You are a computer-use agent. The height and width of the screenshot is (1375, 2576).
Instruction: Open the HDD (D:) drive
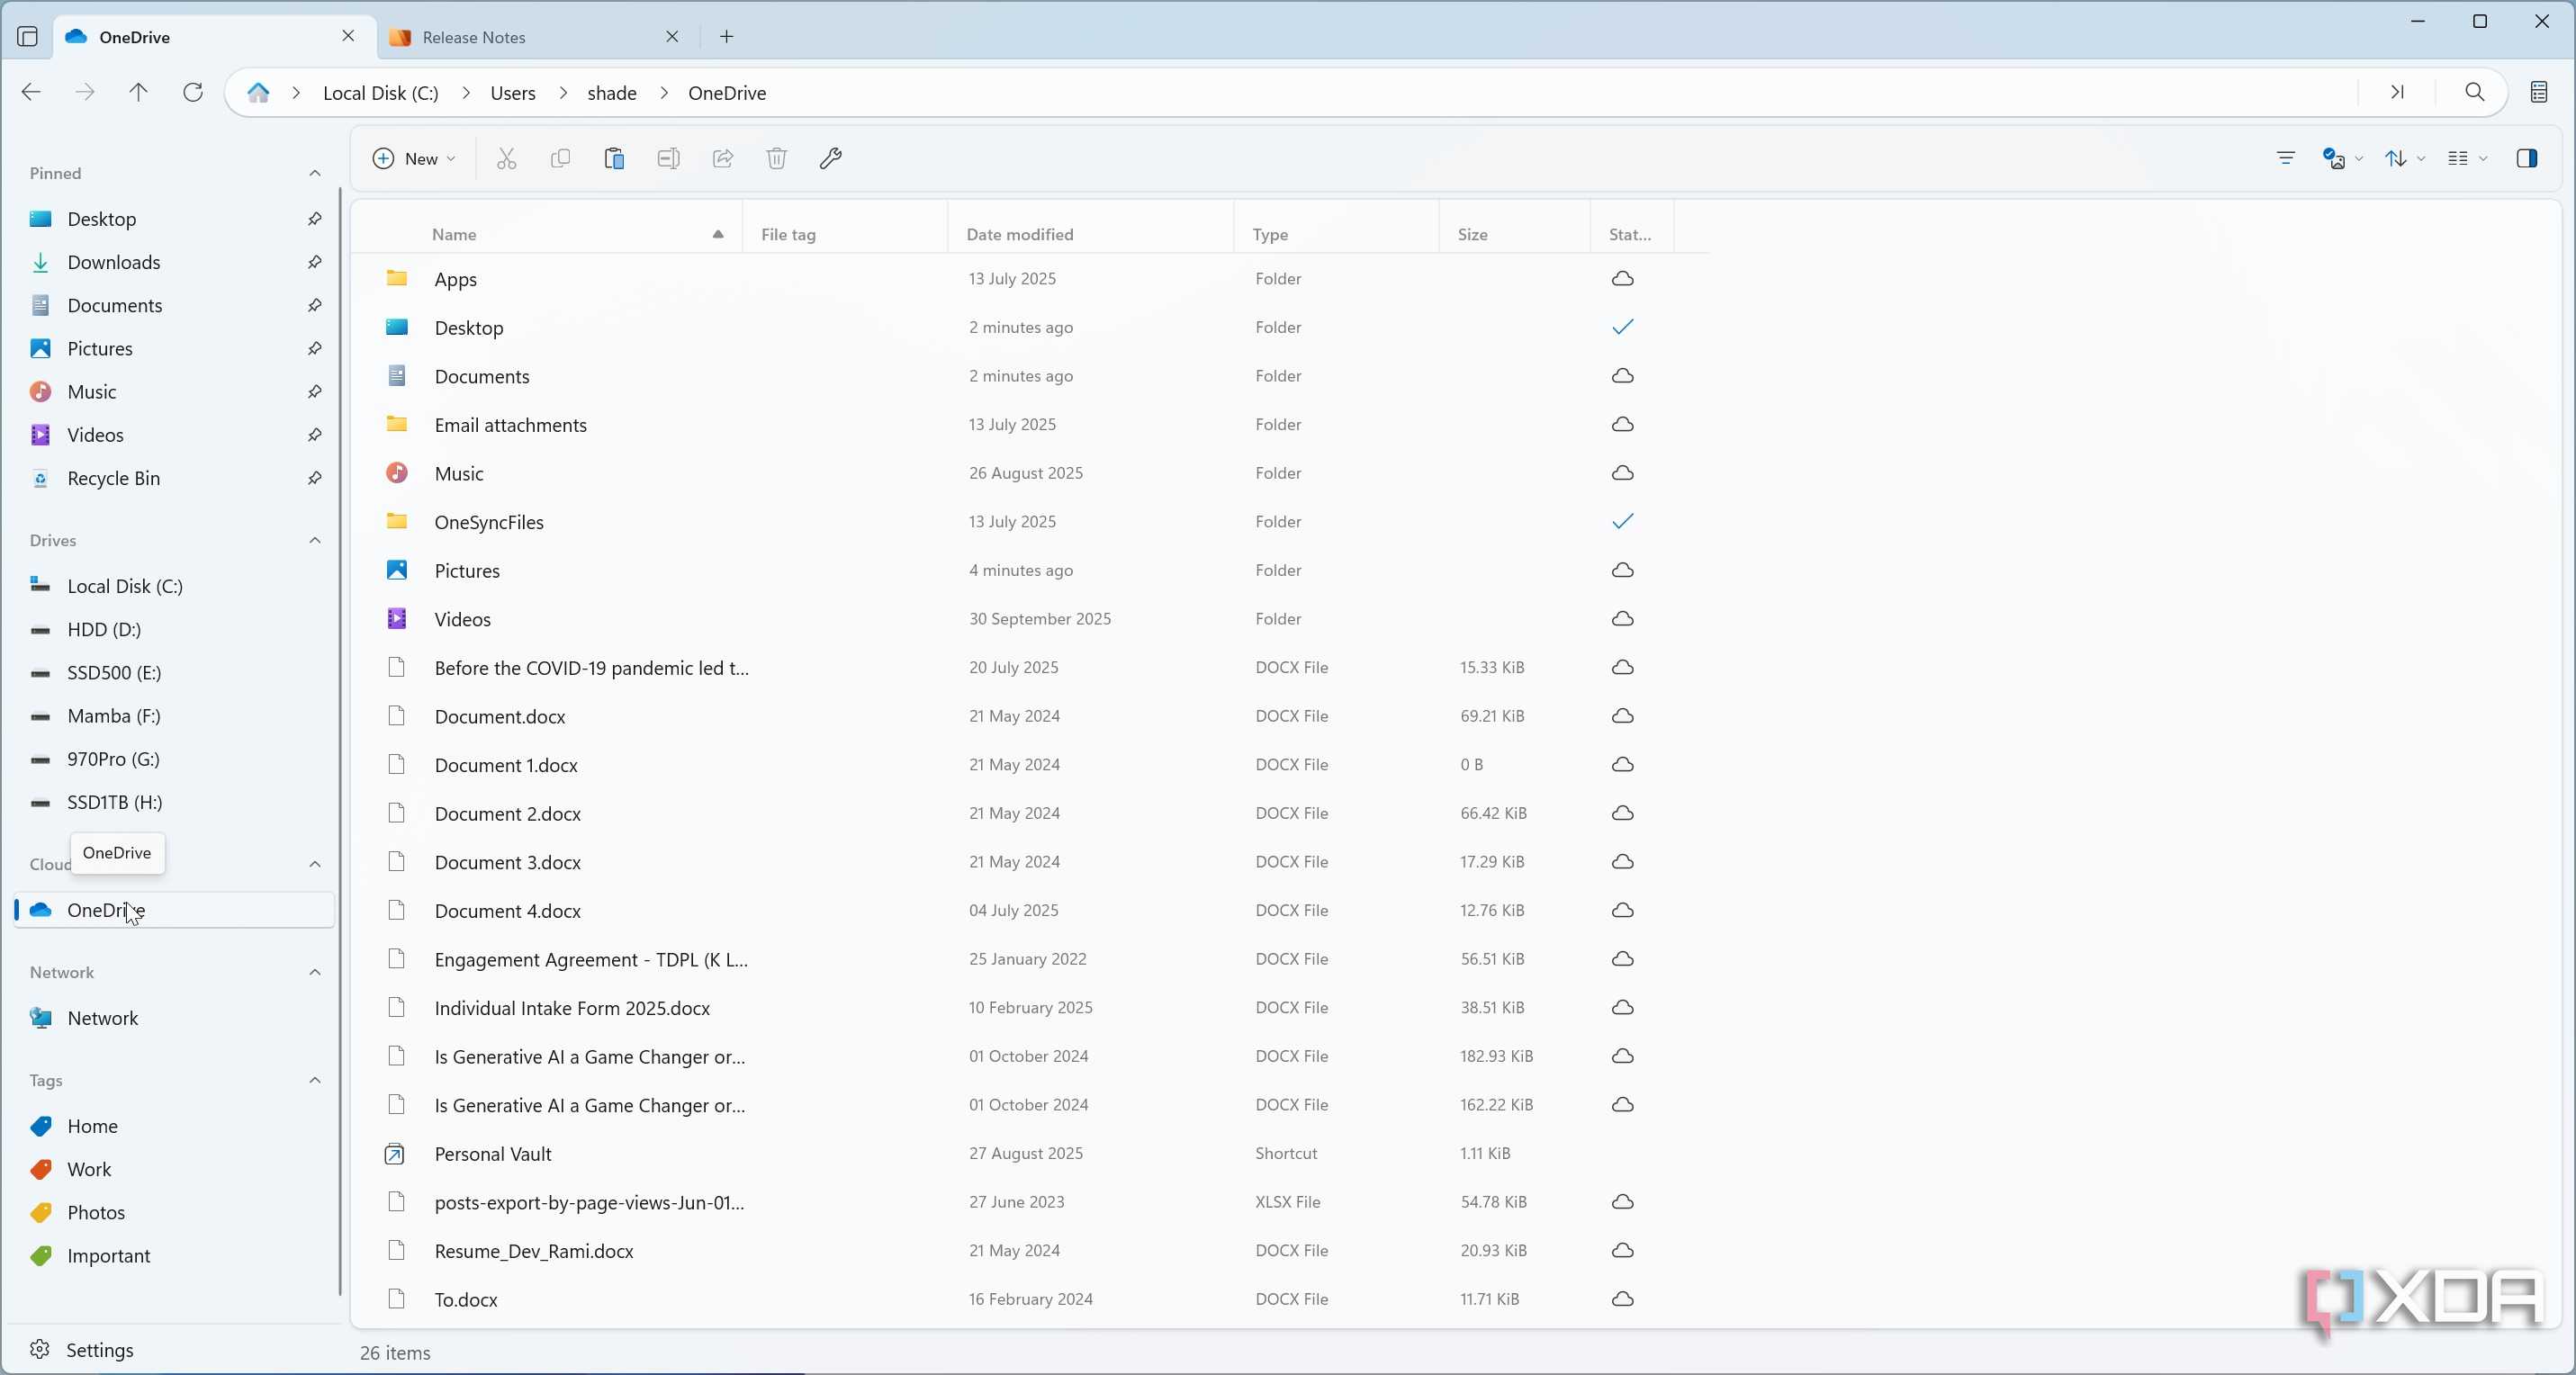[x=174, y=629]
